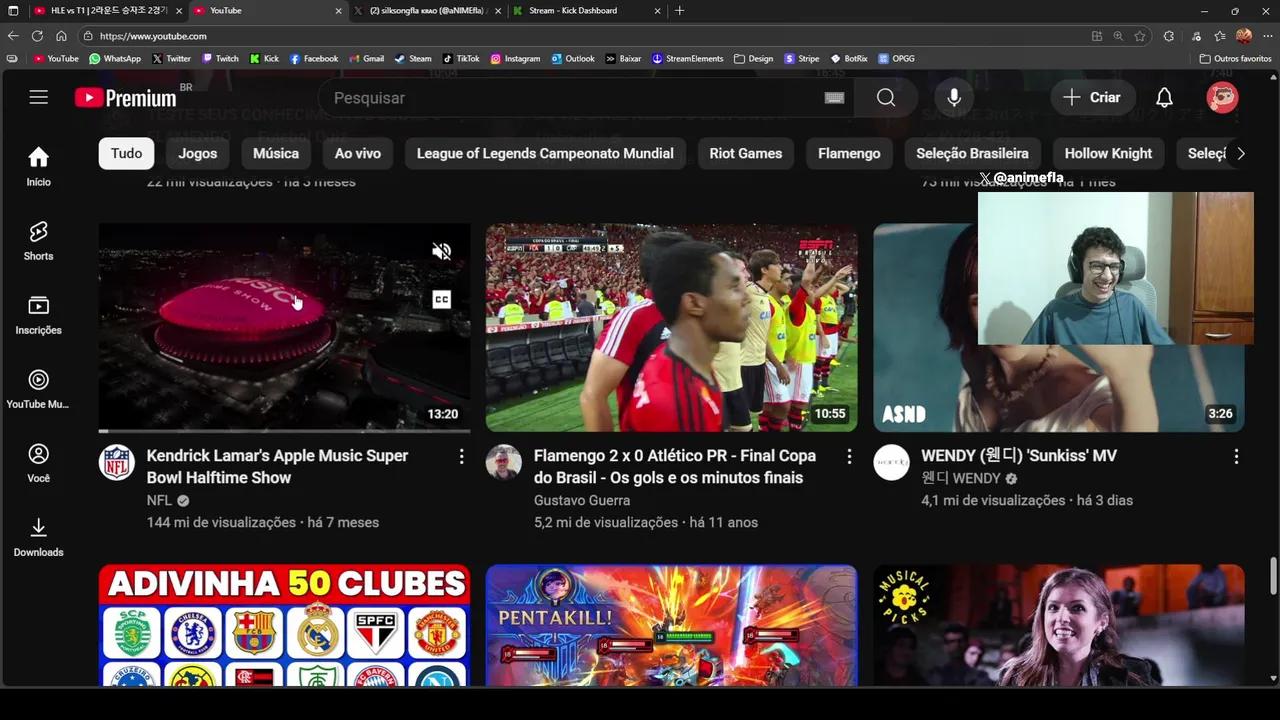Screen dimensions: 1280x720
Task: Open the YouTube hamburger guide menu
Action: coord(38,97)
